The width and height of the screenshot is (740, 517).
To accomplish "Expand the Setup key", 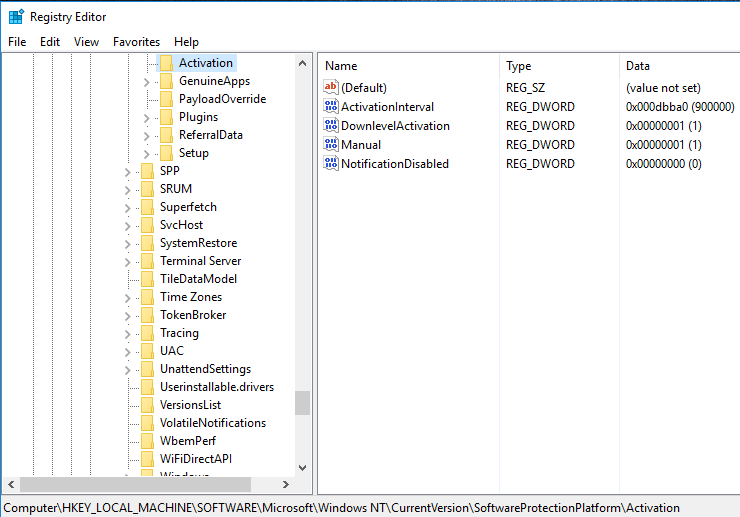I will tap(146, 154).
